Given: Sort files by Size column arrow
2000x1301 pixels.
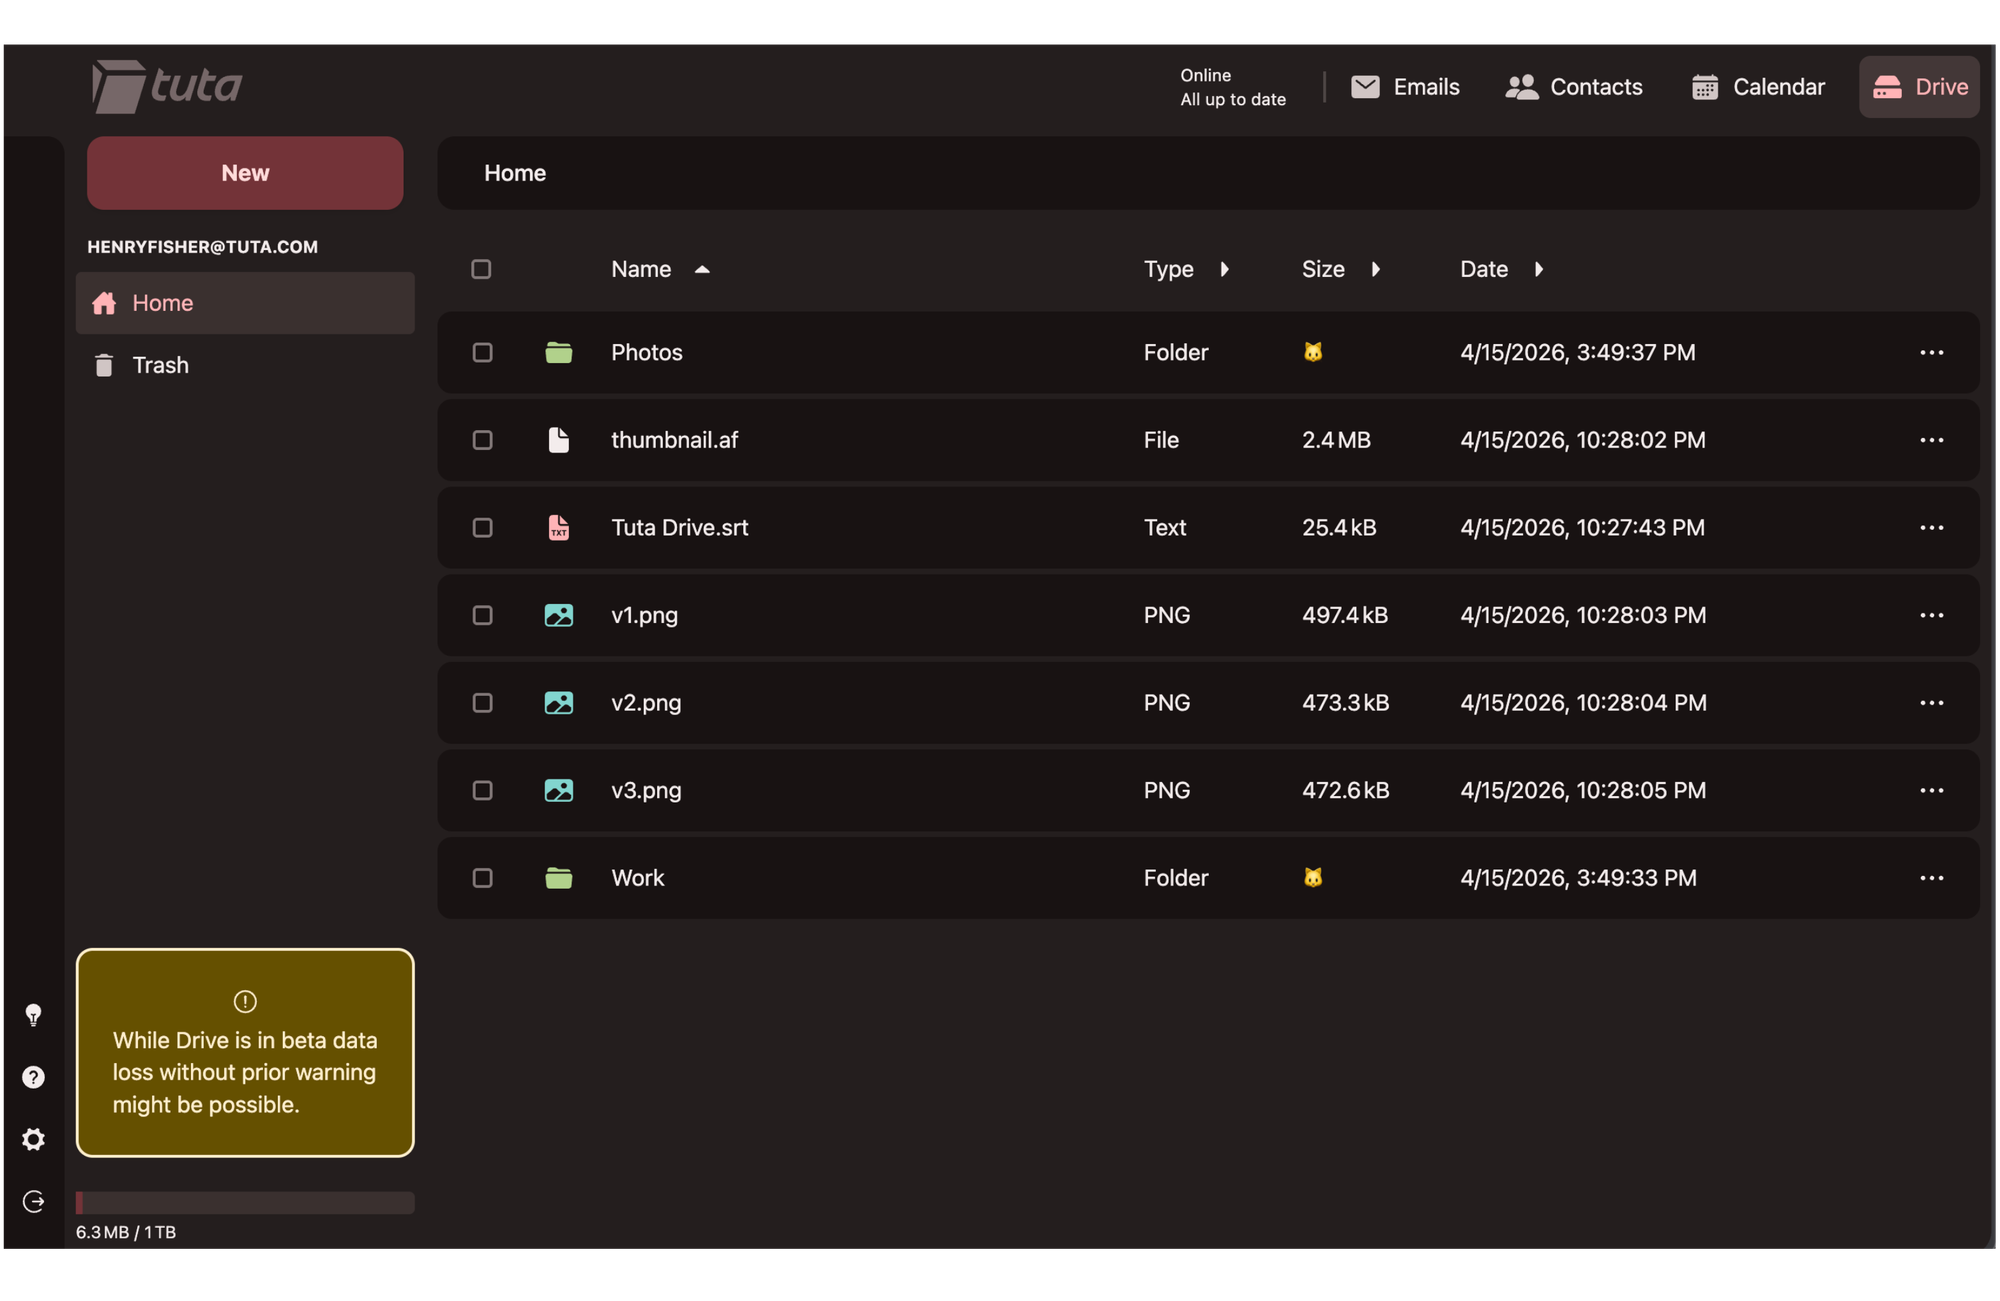Looking at the screenshot, I should (x=1376, y=269).
